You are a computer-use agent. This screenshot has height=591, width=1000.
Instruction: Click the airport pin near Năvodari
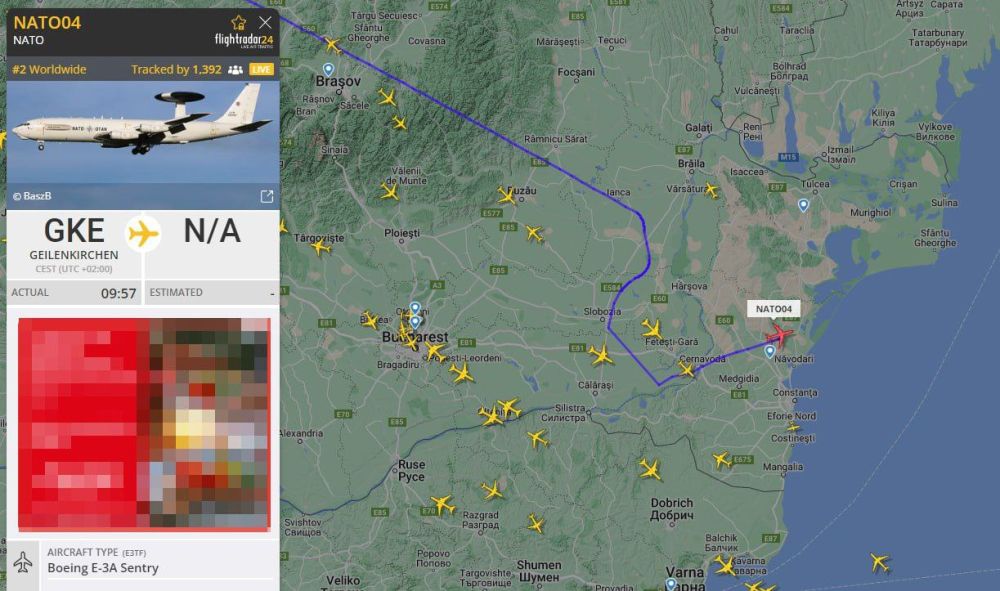point(770,351)
